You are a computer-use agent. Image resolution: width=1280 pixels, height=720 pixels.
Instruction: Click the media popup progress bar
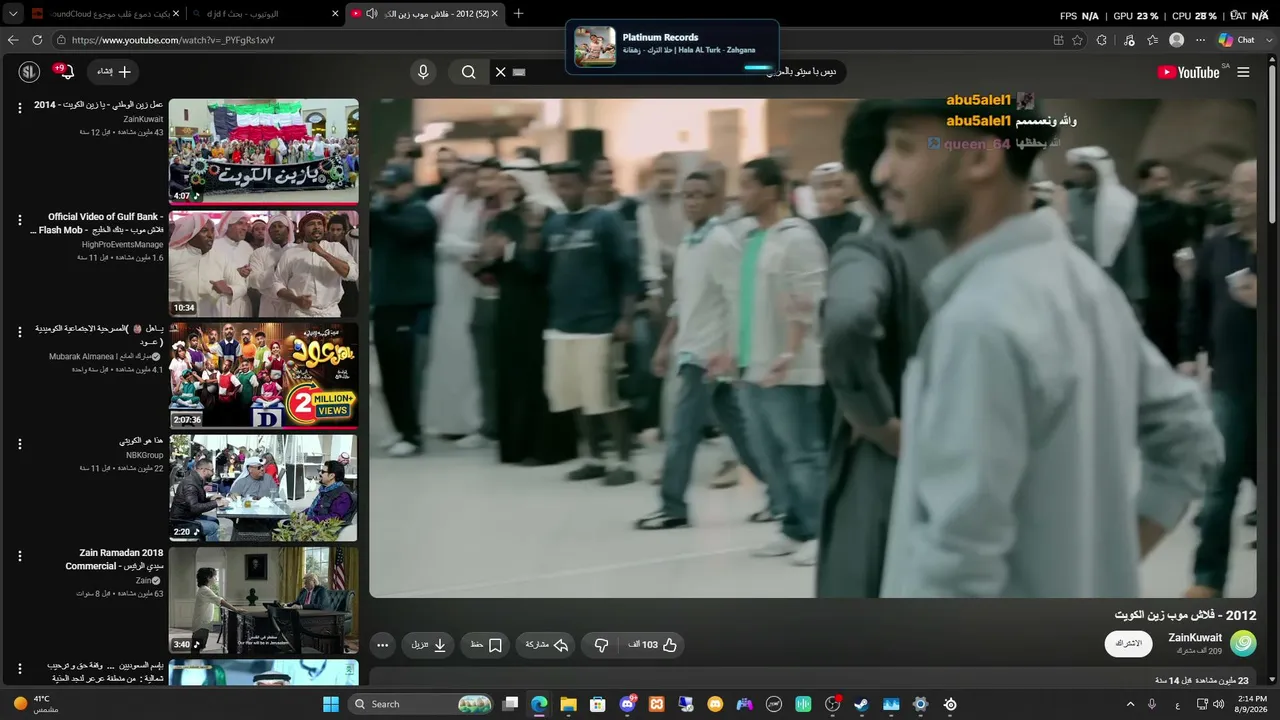coord(758,68)
